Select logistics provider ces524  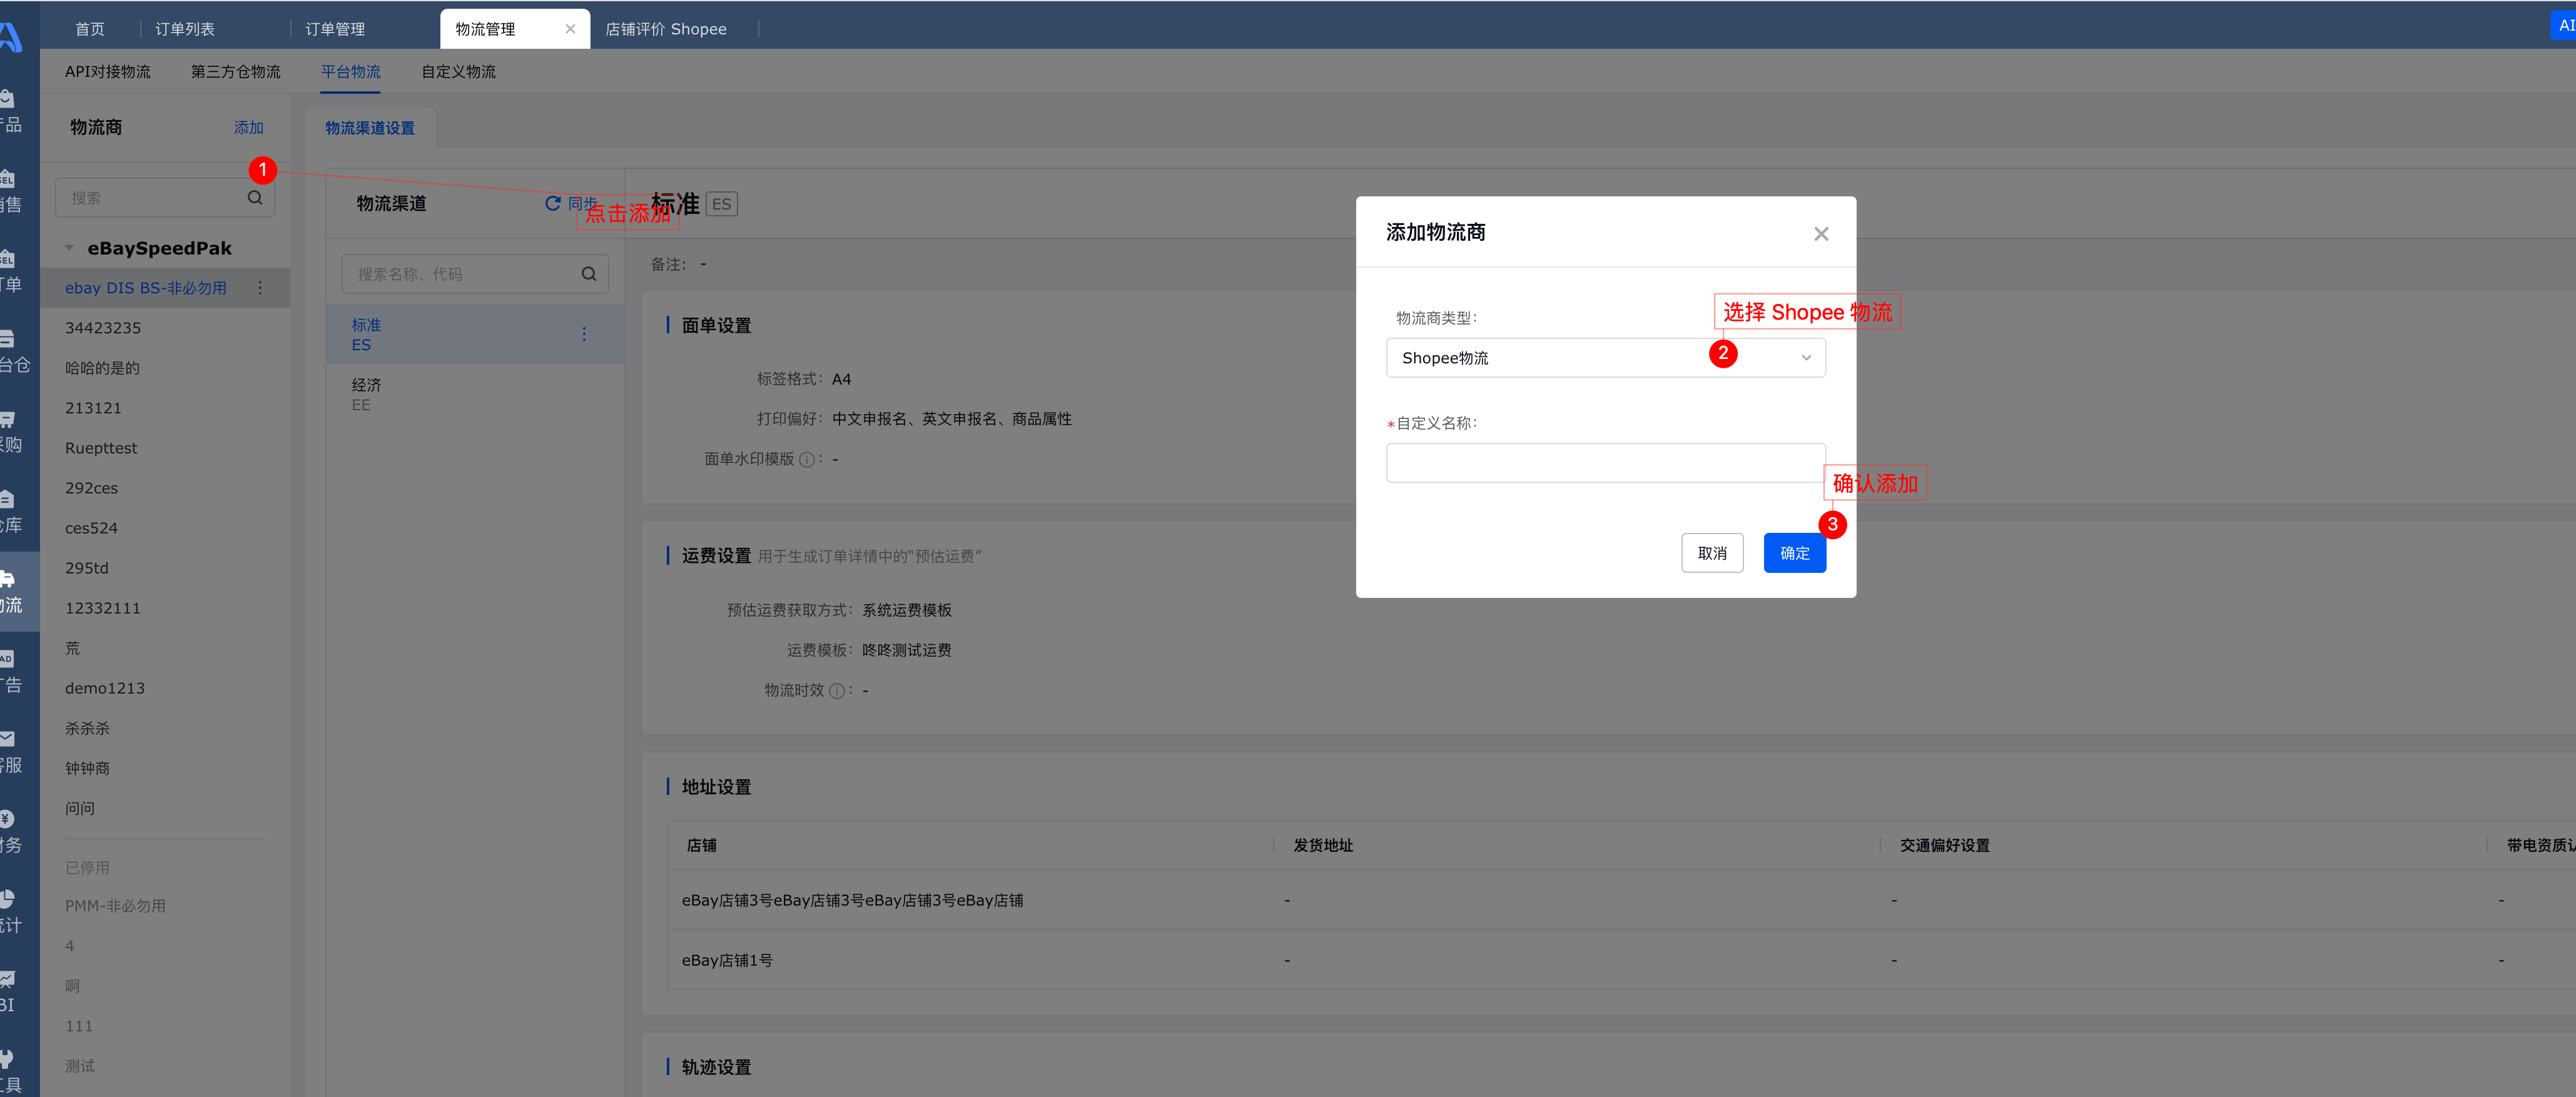click(165, 528)
